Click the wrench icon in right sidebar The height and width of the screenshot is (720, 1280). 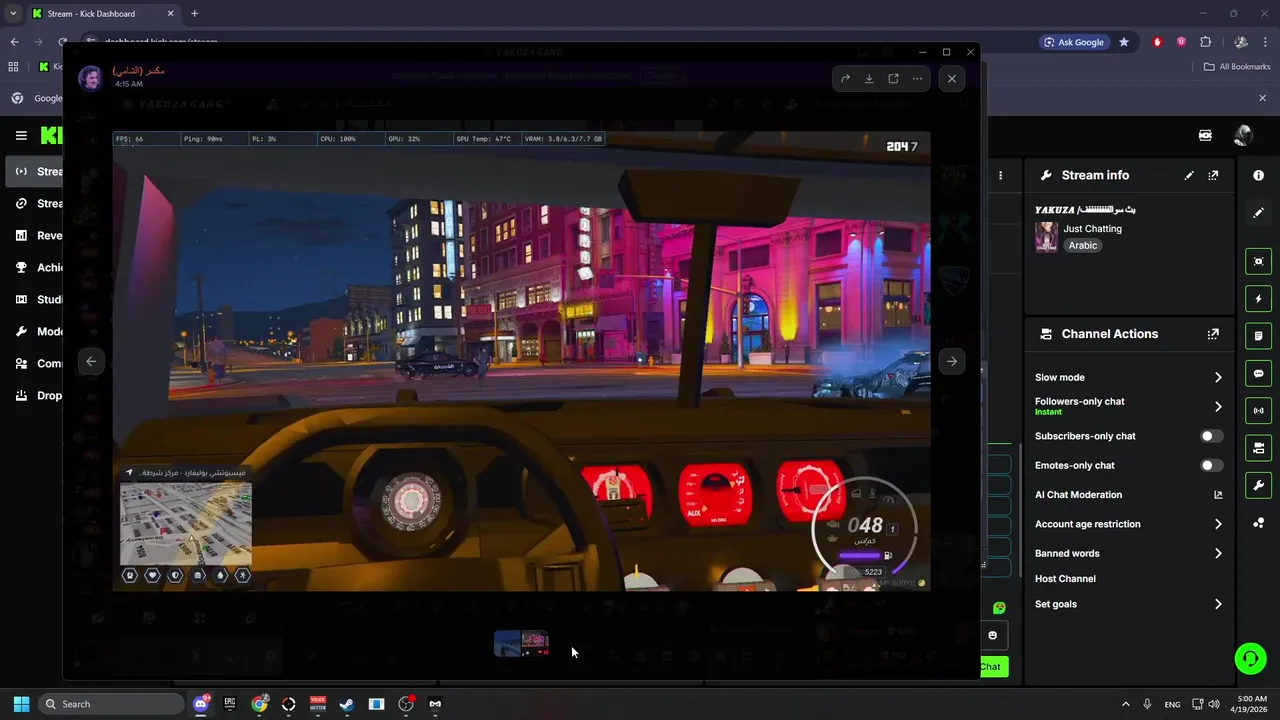(1258, 486)
